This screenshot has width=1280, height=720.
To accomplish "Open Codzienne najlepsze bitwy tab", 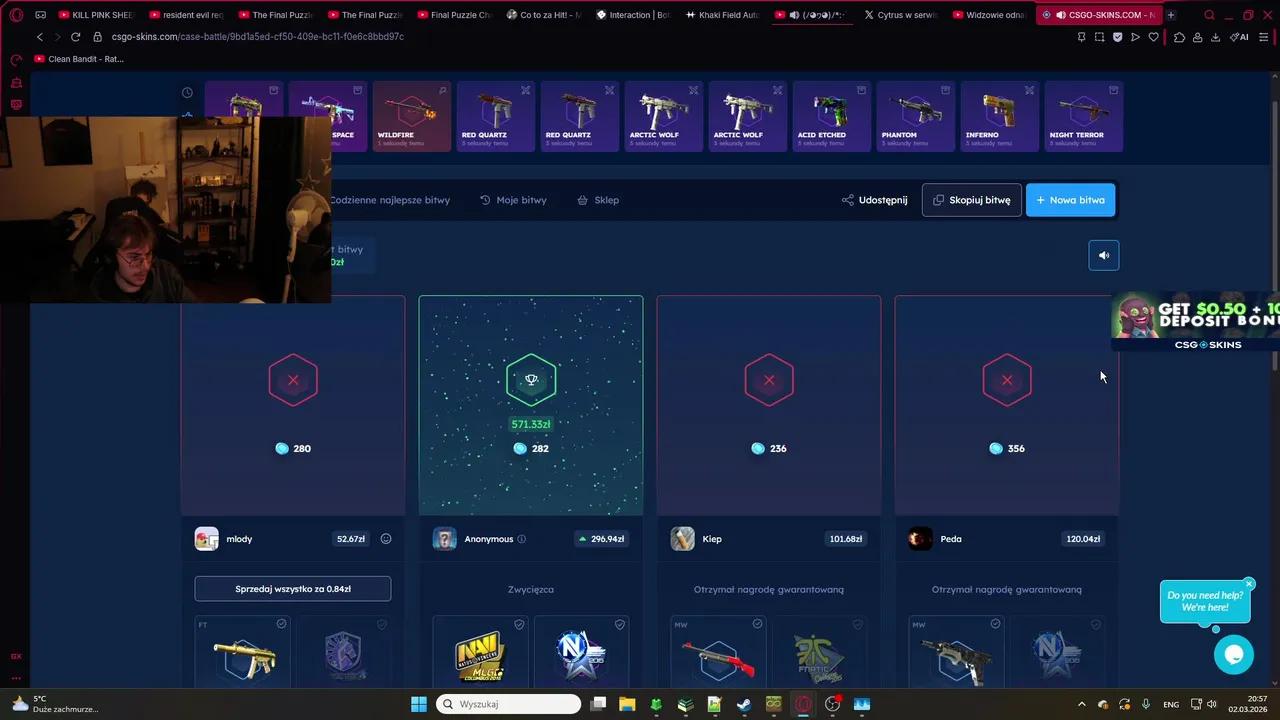I will point(390,200).
